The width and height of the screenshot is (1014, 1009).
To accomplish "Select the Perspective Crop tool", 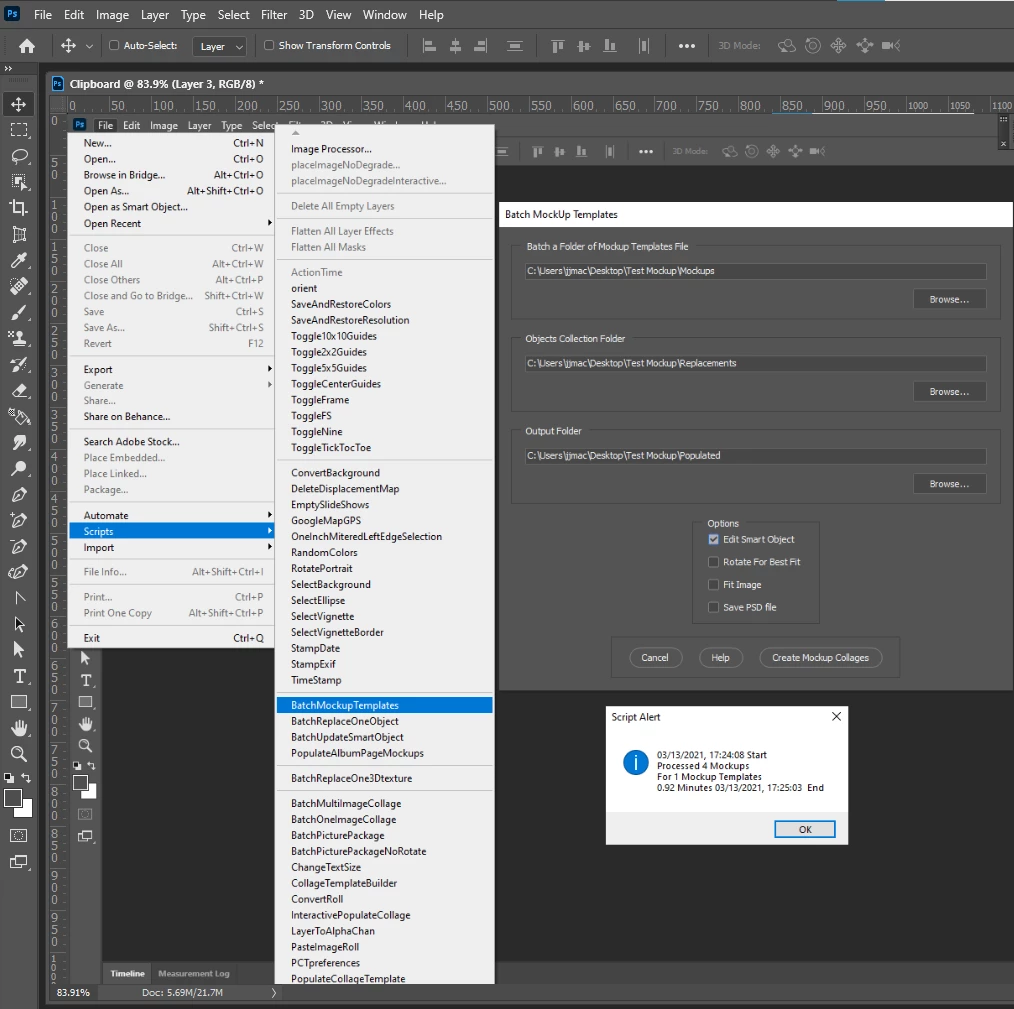I will (19, 234).
